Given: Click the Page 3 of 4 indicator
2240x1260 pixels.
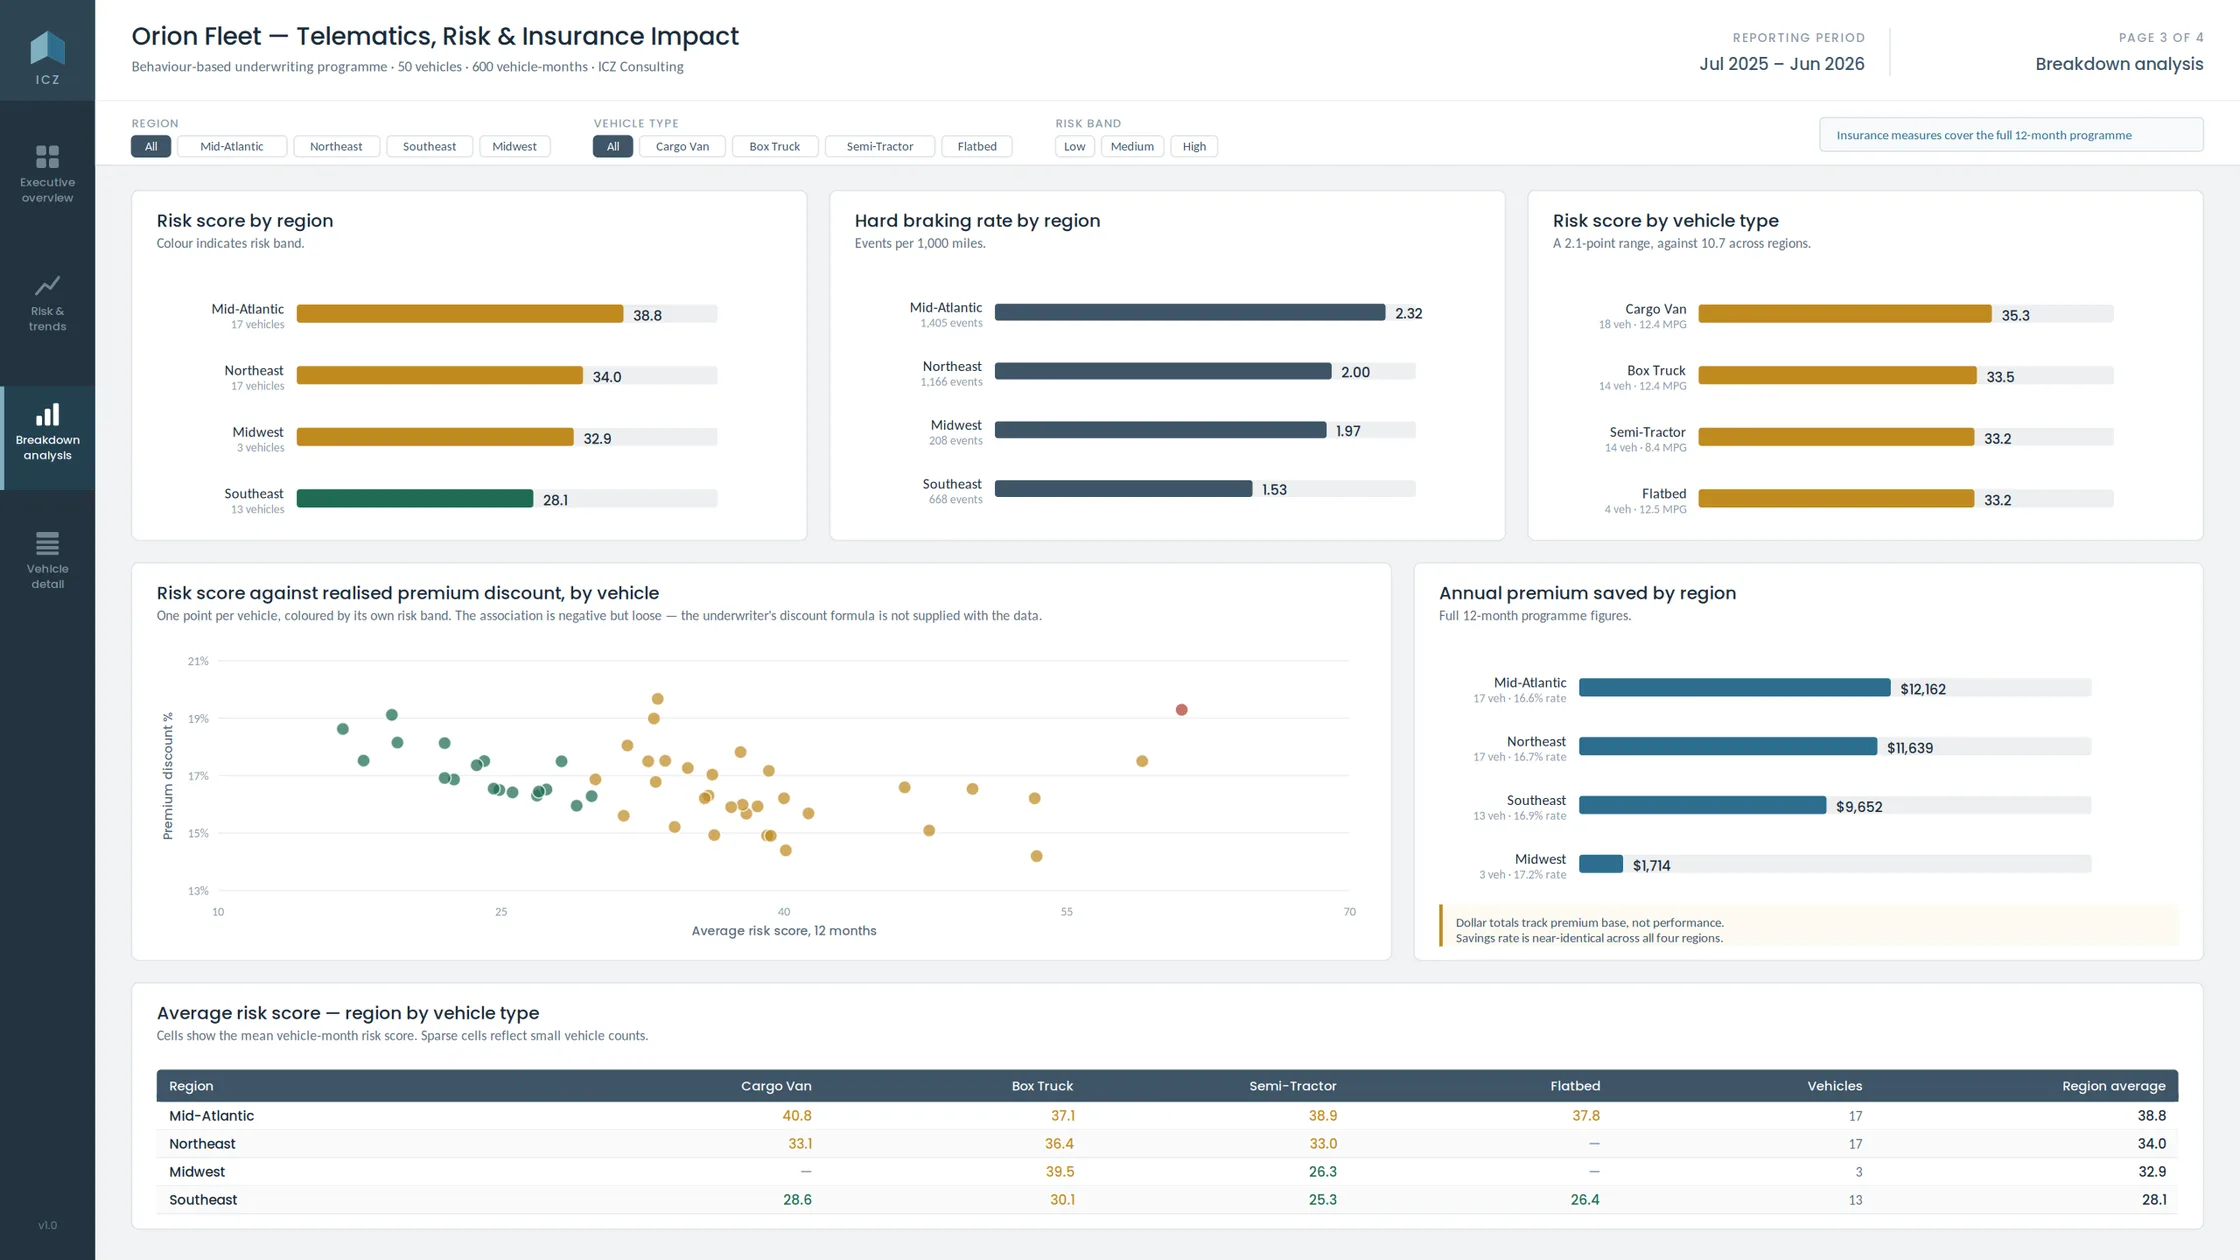Looking at the screenshot, I should [2161, 38].
